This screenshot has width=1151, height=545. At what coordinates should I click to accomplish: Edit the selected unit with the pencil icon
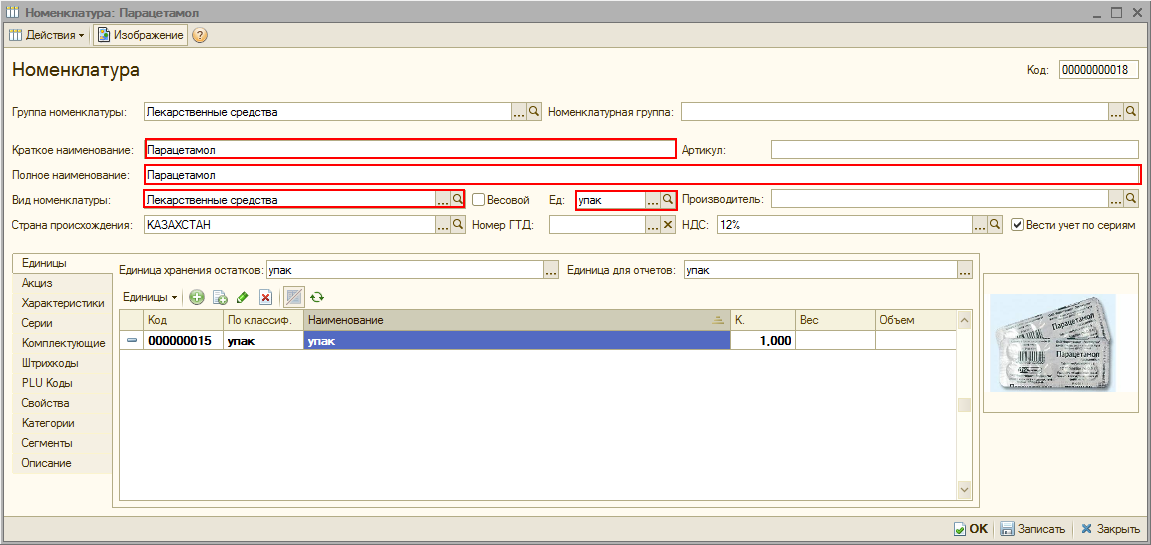(242, 297)
